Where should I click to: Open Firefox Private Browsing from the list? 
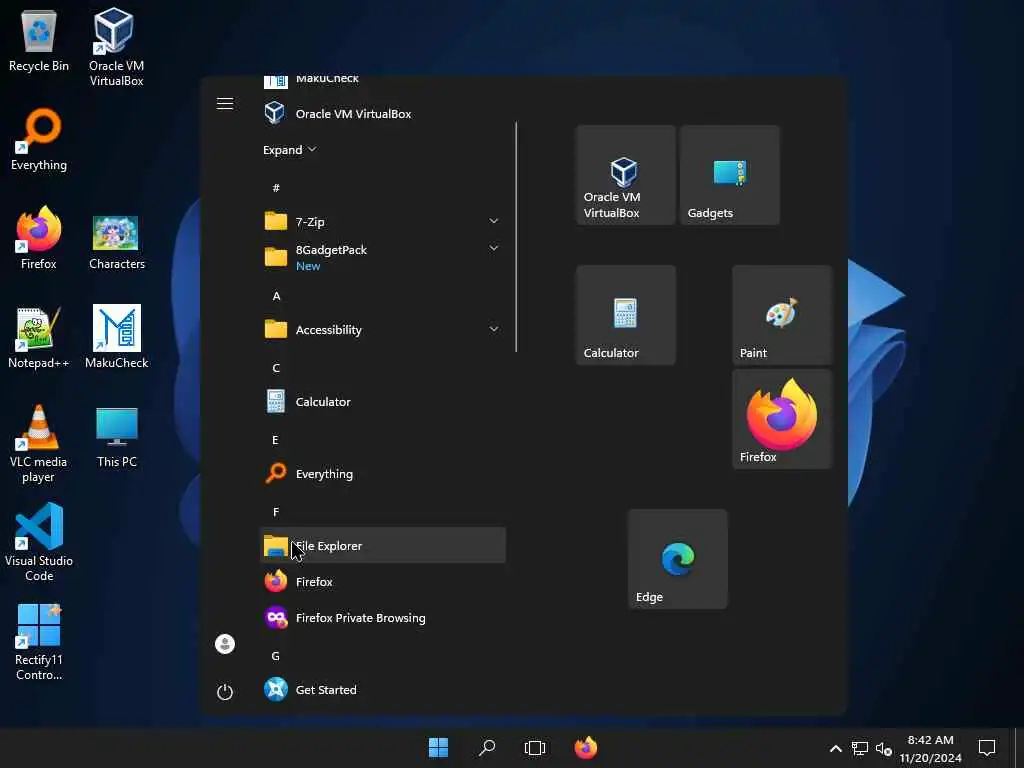click(x=383, y=617)
